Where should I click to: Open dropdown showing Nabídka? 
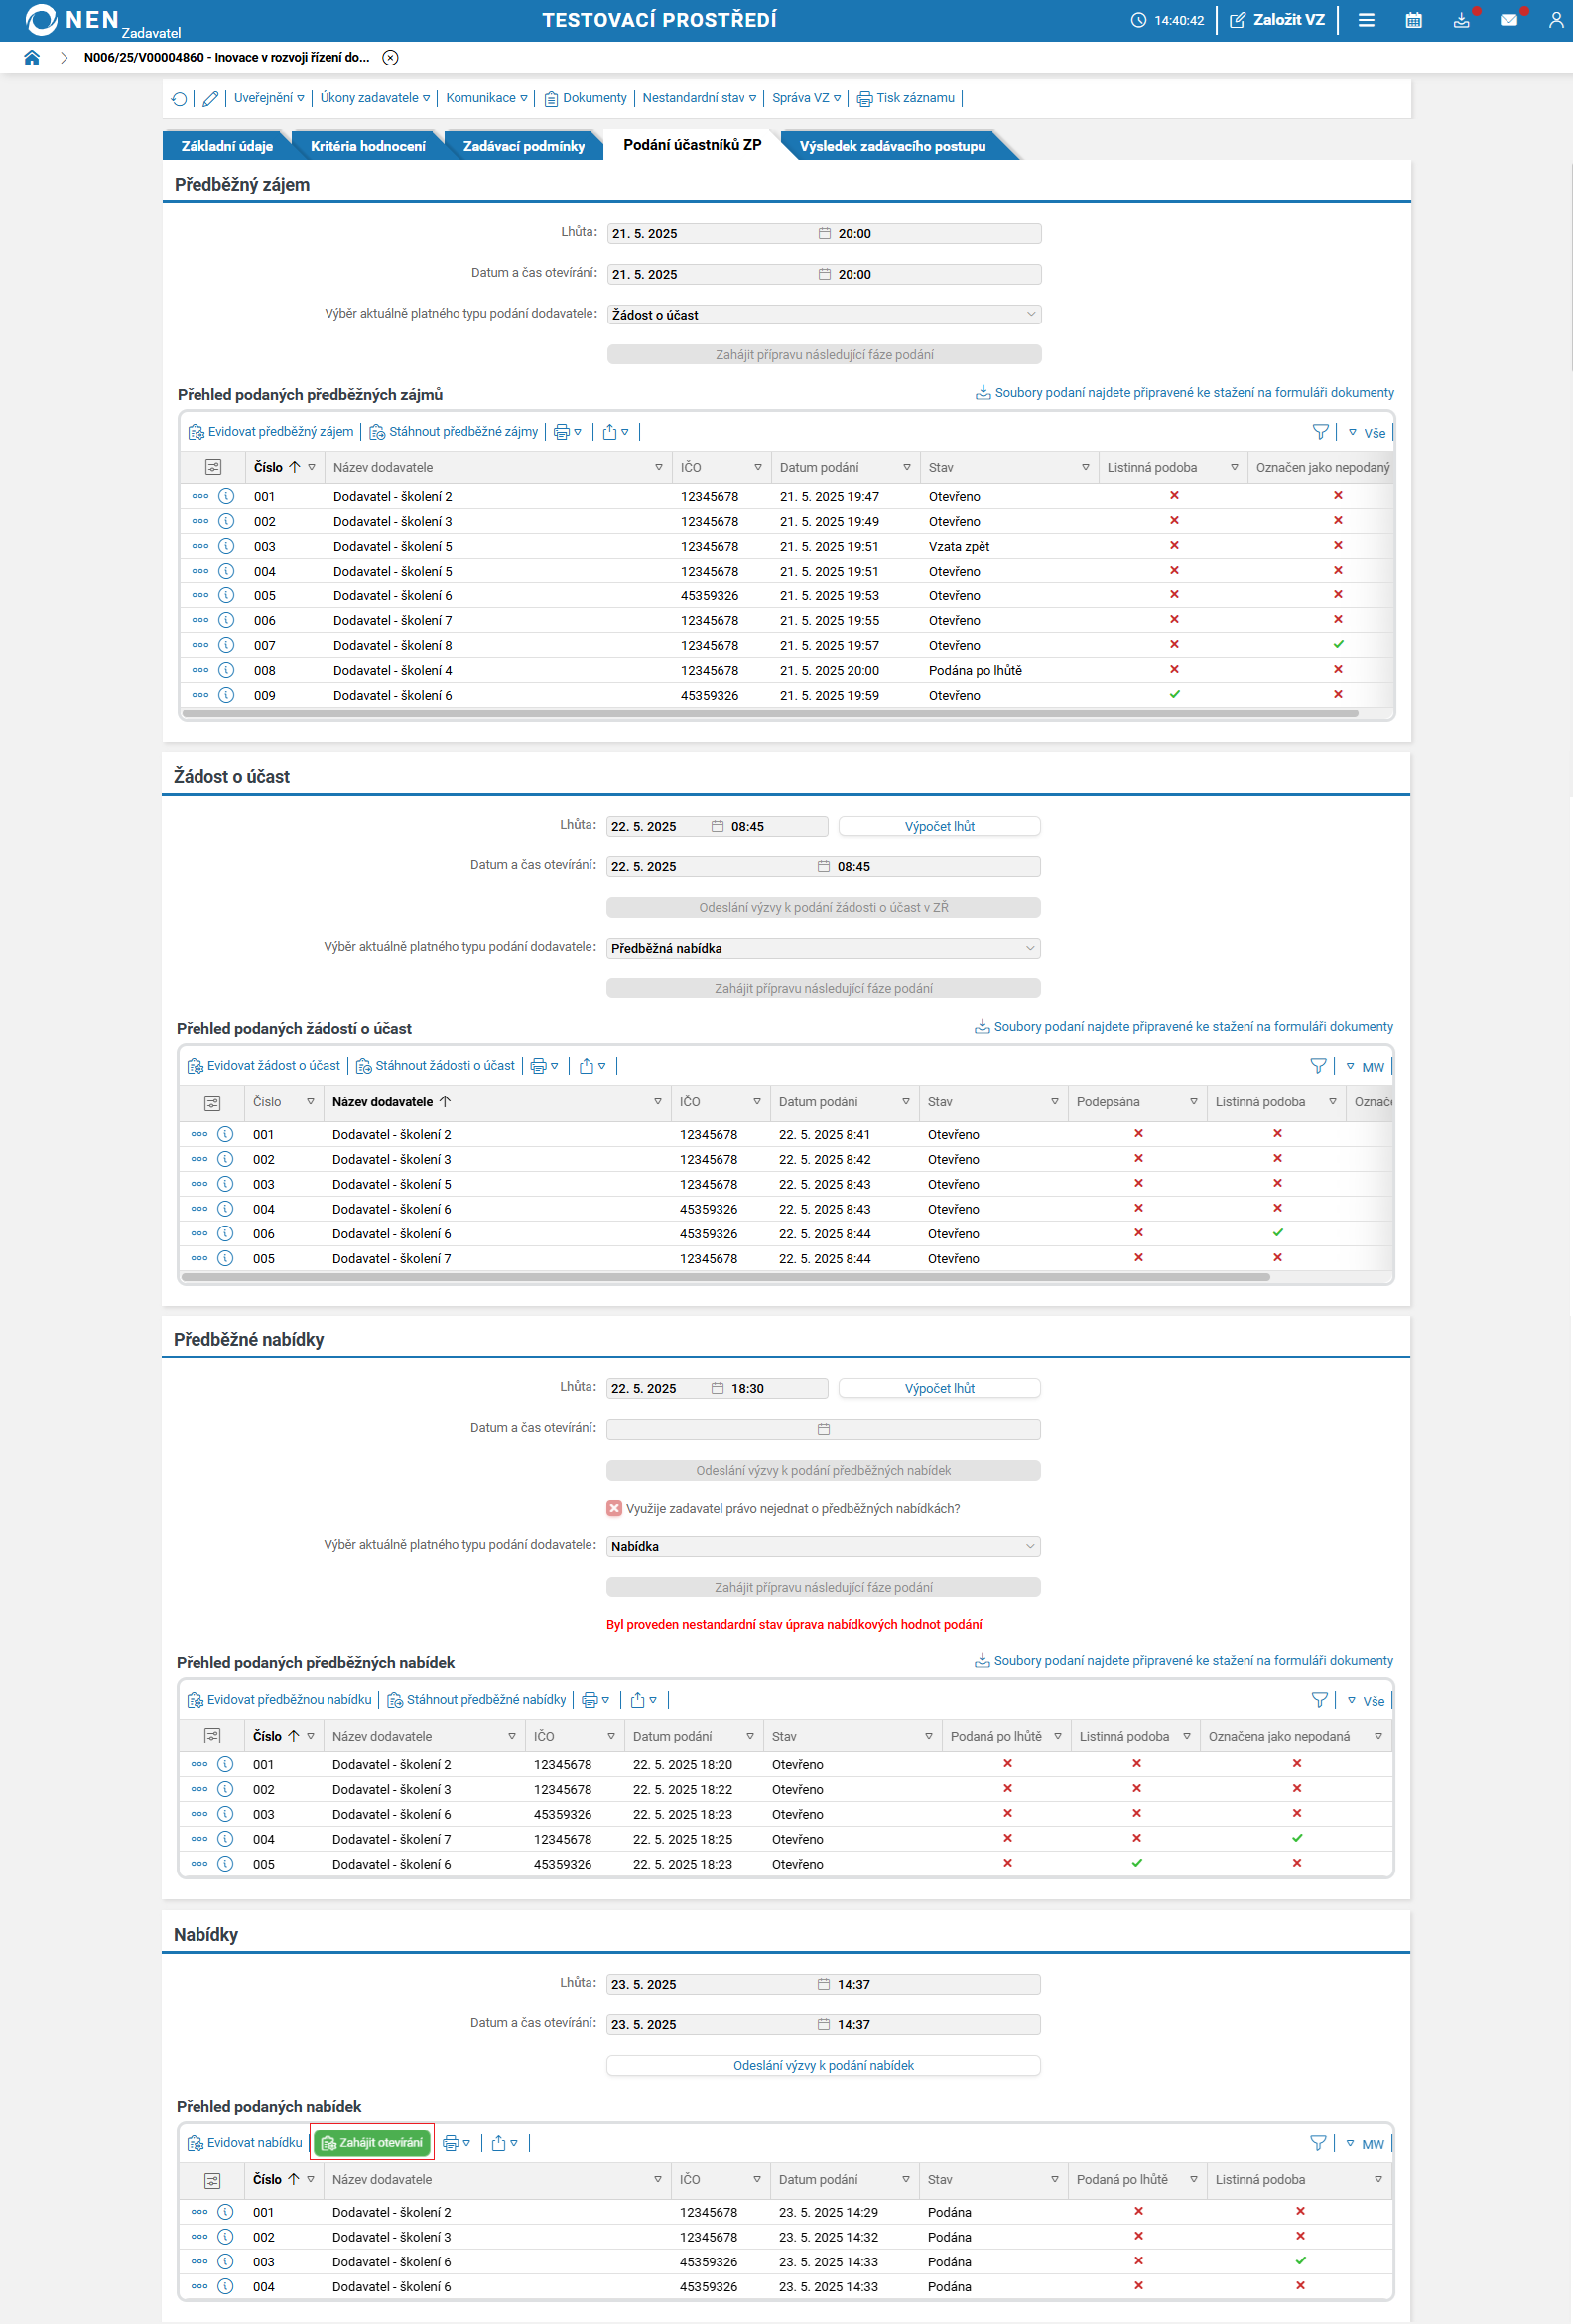tap(823, 1546)
